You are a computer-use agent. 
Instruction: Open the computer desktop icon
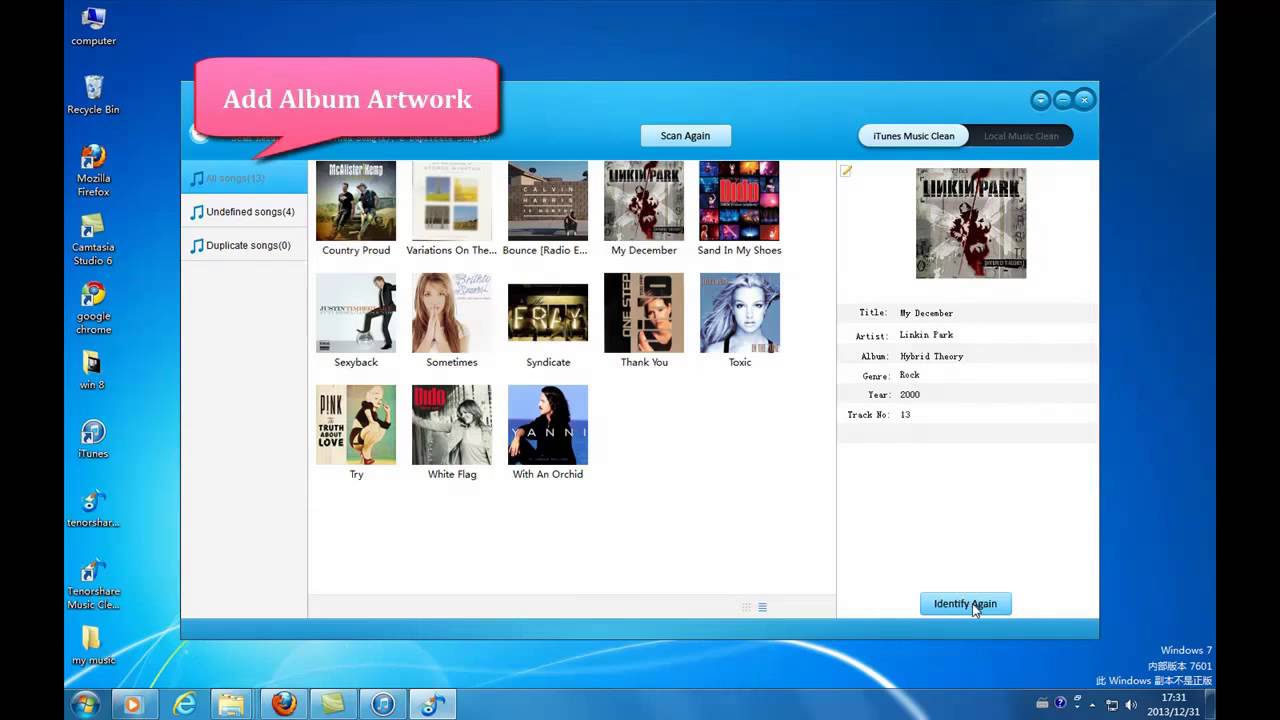coord(93,27)
